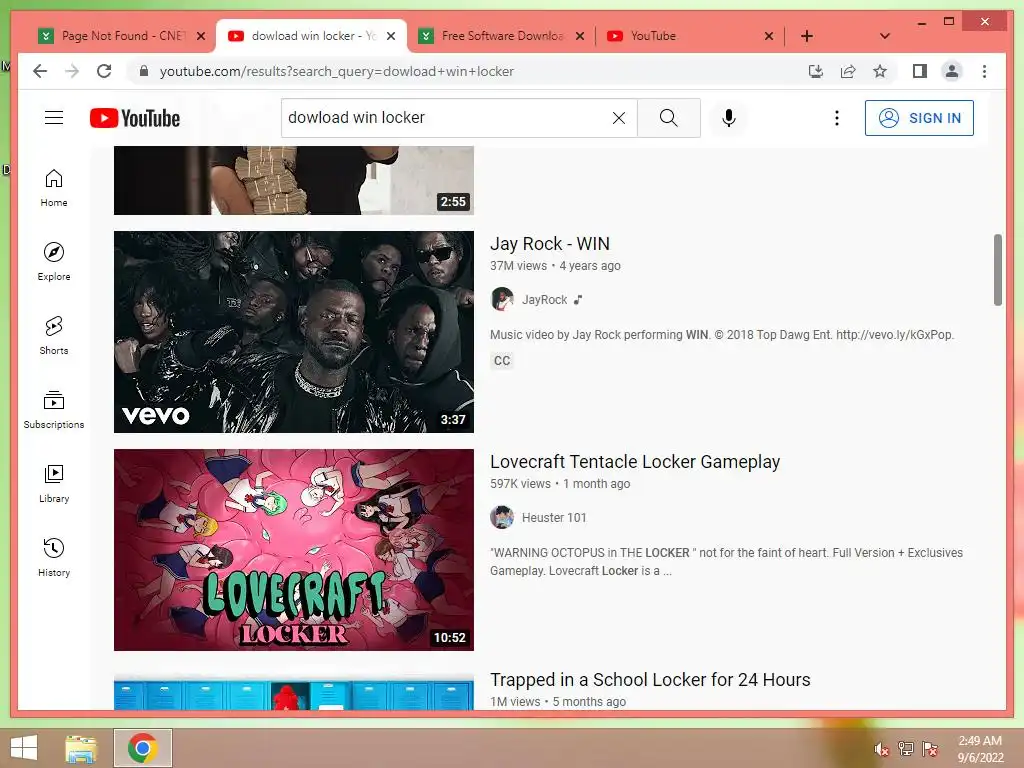Click the '597K views' text
1024x768 pixels.
point(520,484)
